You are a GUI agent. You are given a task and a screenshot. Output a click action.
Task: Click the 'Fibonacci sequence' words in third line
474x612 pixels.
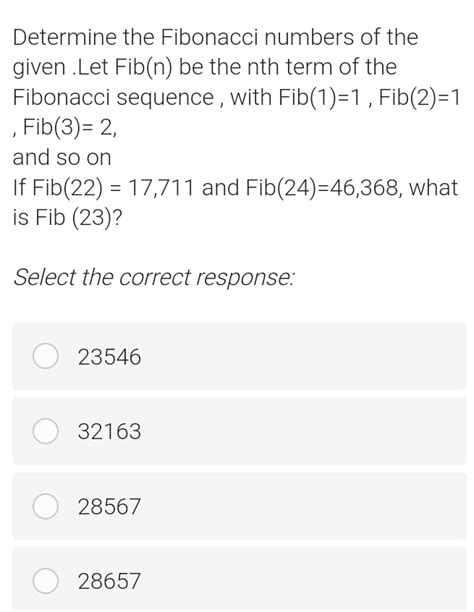click(113, 98)
